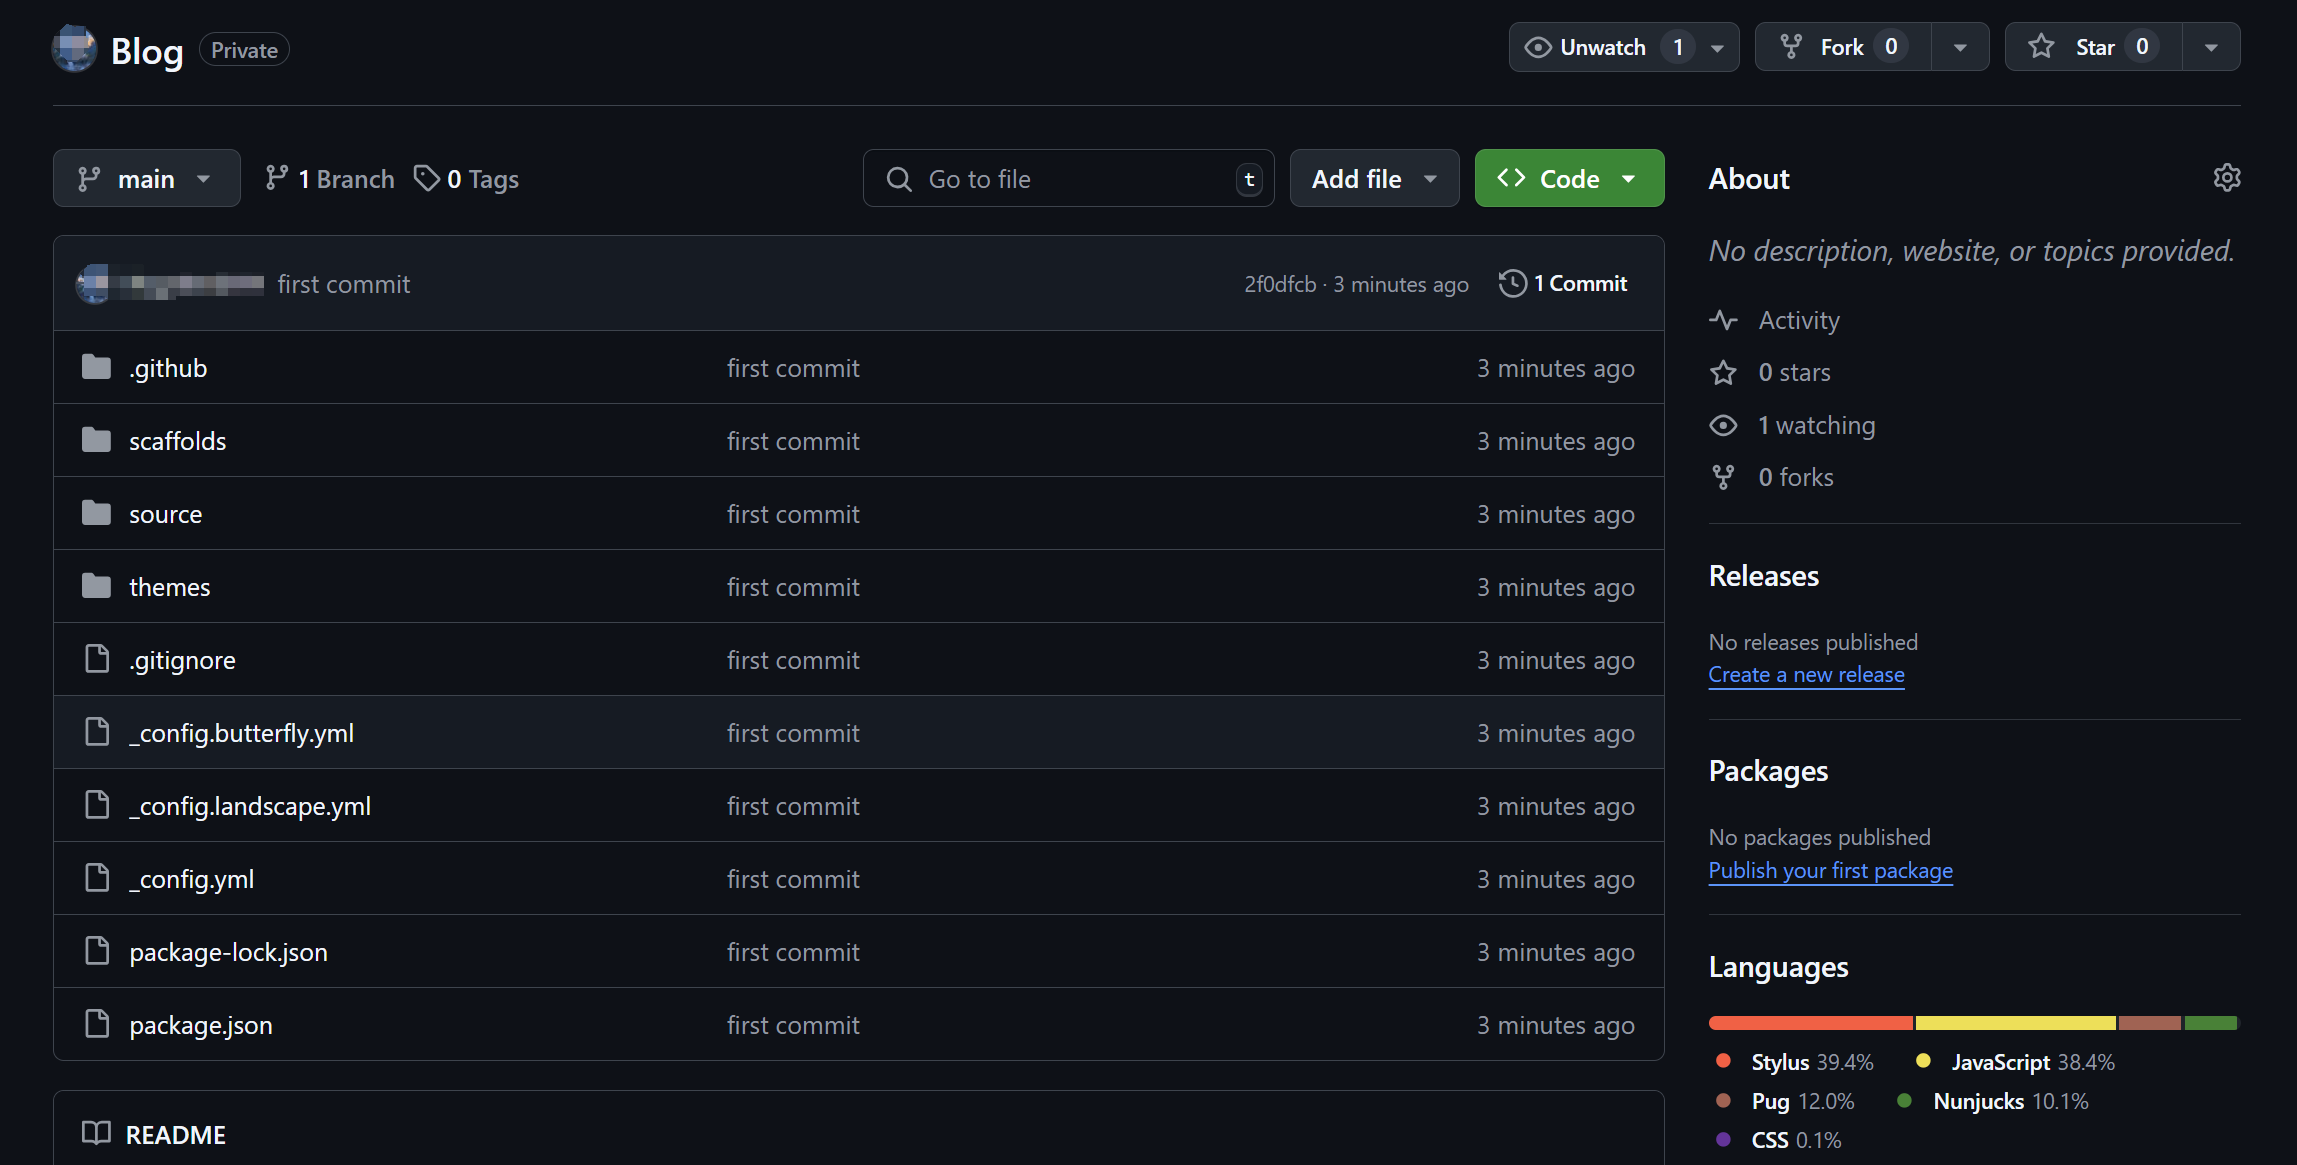Click the README book icon
2297x1165 pixels.
(96, 1134)
